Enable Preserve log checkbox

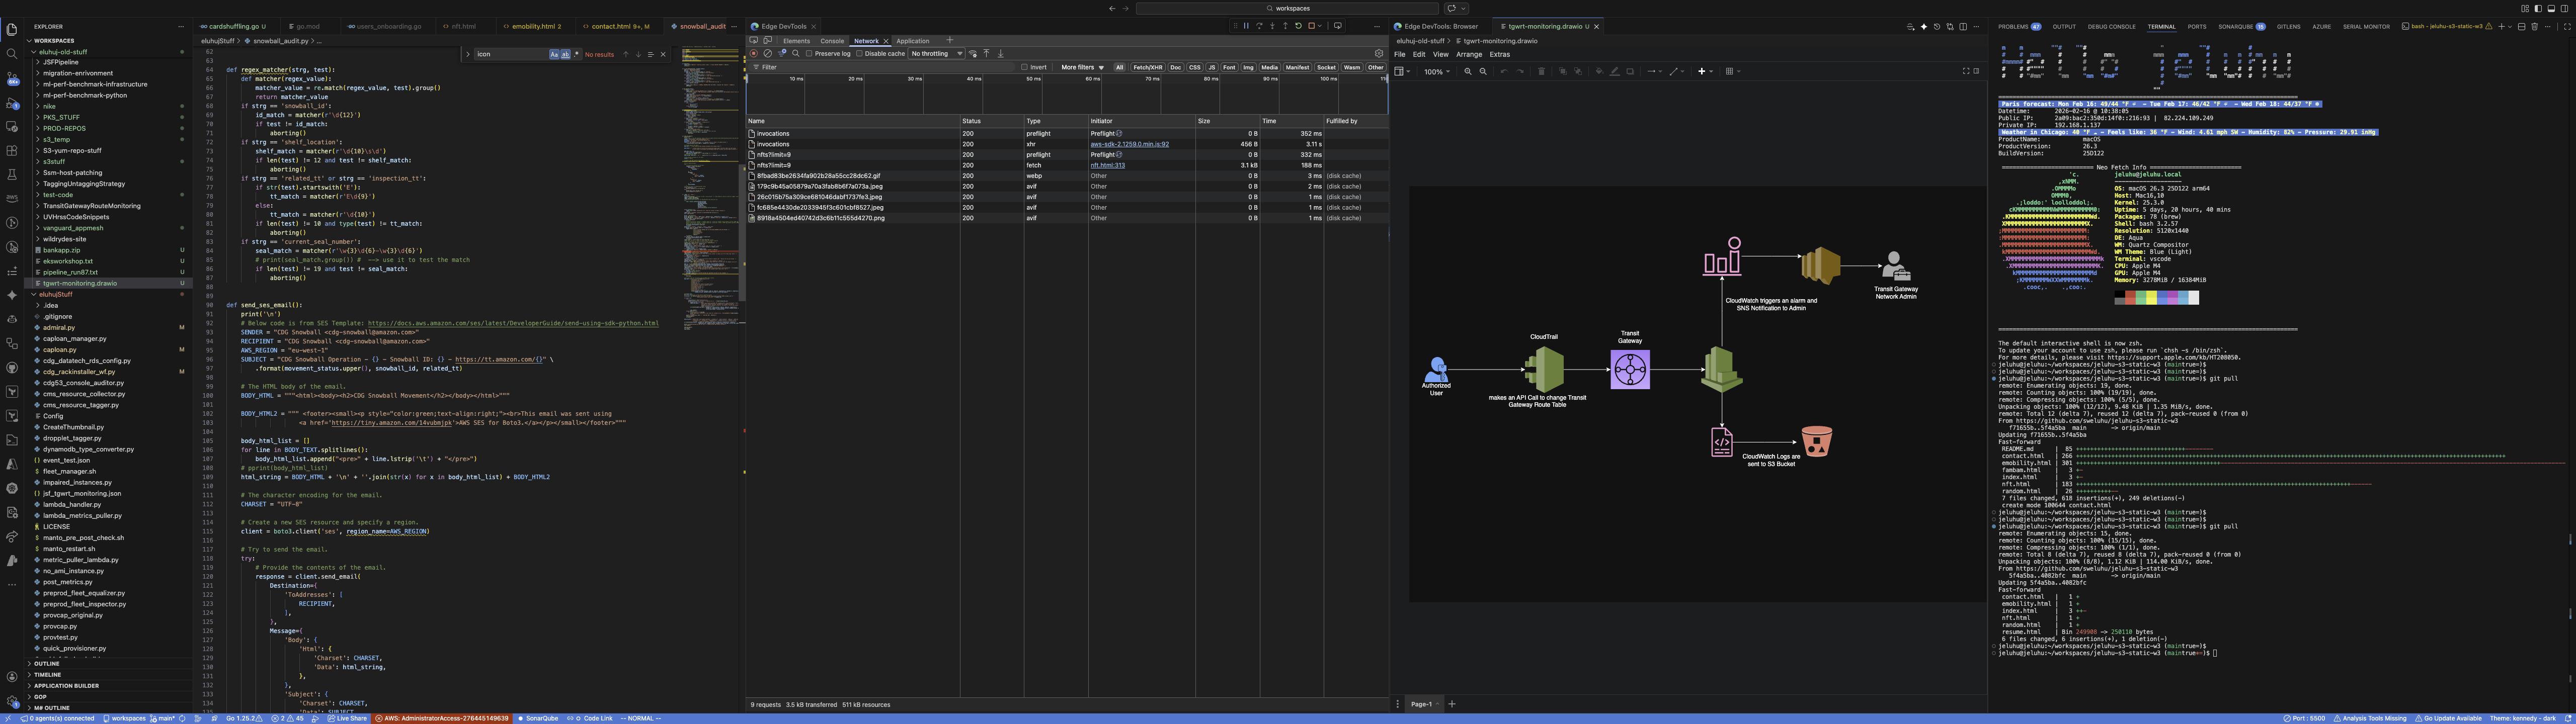[x=809, y=53]
